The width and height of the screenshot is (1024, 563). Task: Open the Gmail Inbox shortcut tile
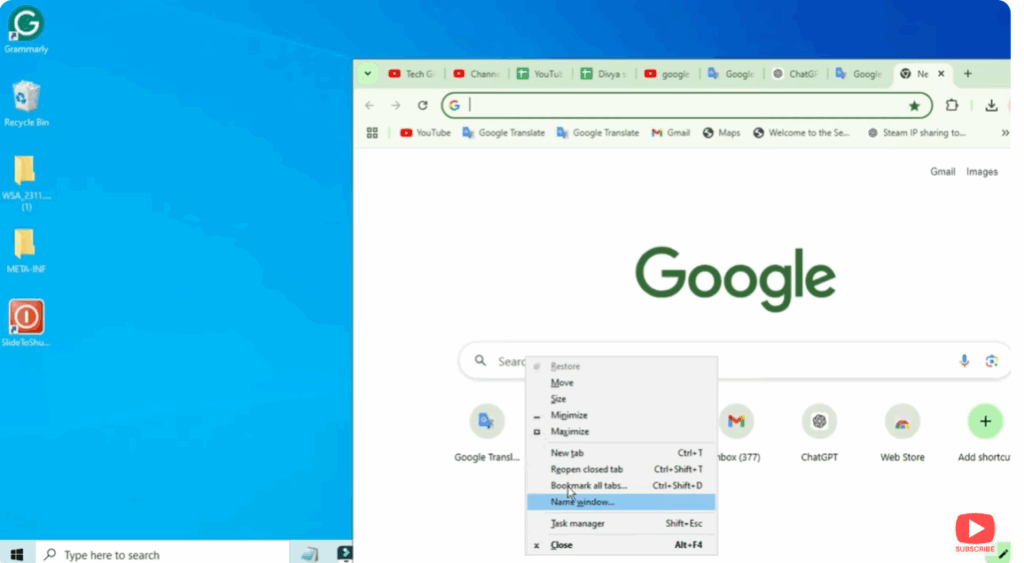[737, 433]
